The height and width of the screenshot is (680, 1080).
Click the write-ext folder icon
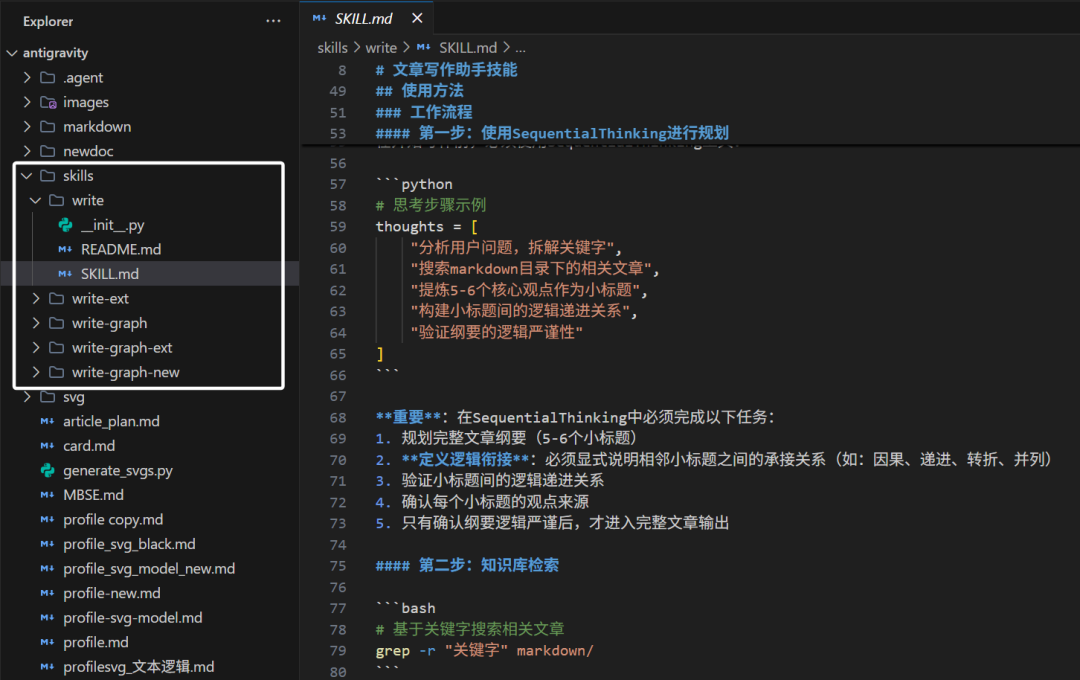(x=56, y=298)
